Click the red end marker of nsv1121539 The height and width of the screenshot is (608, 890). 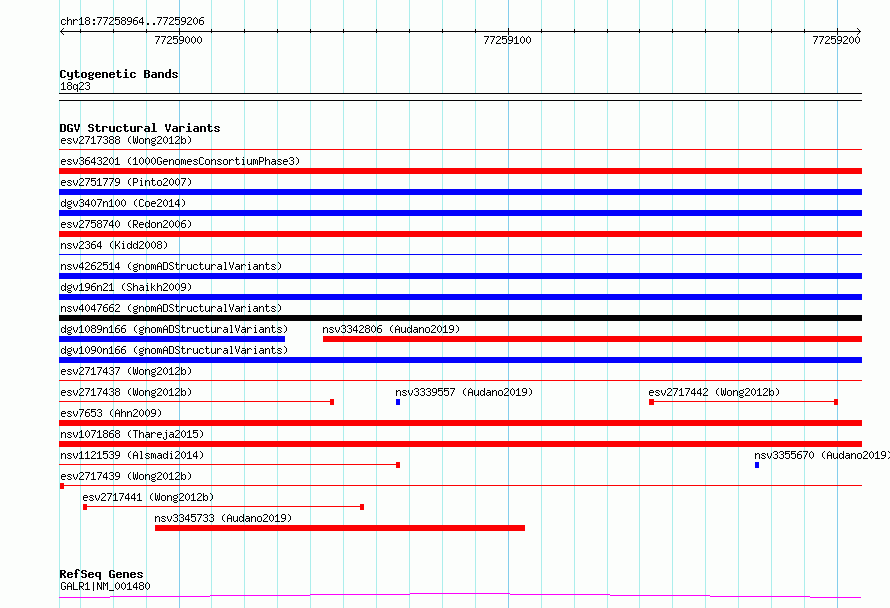click(398, 465)
